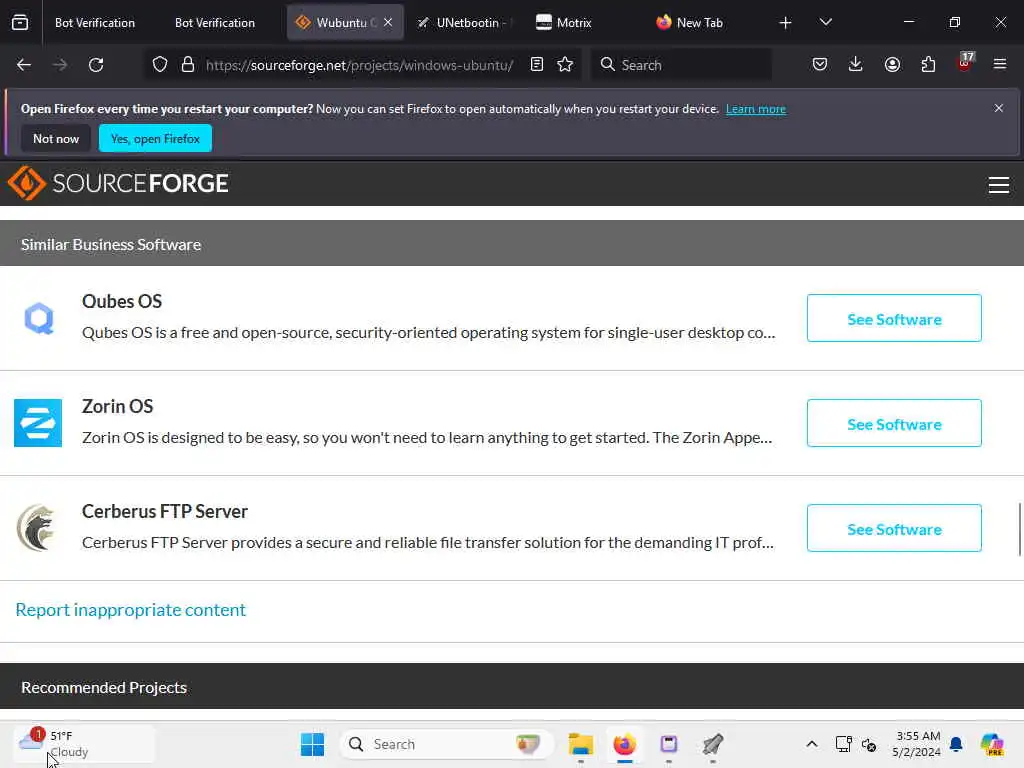Click the sourceforge.net URL address bar
The image size is (1024, 768).
(359, 65)
